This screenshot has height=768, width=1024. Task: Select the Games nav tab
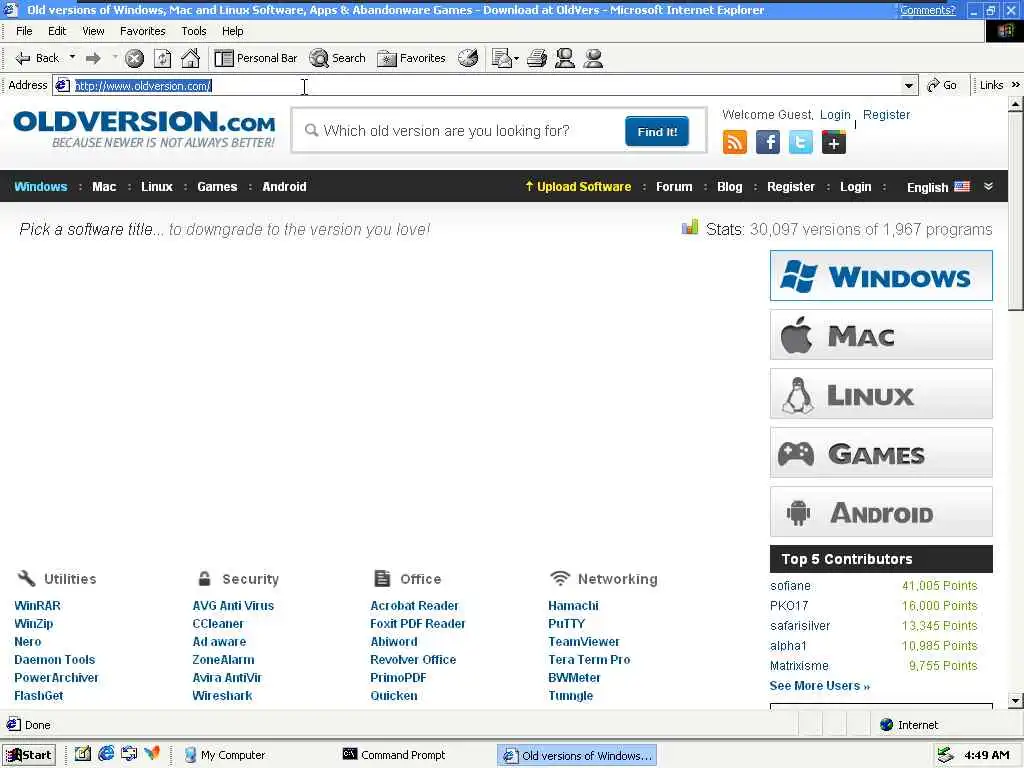pyautogui.click(x=217, y=187)
